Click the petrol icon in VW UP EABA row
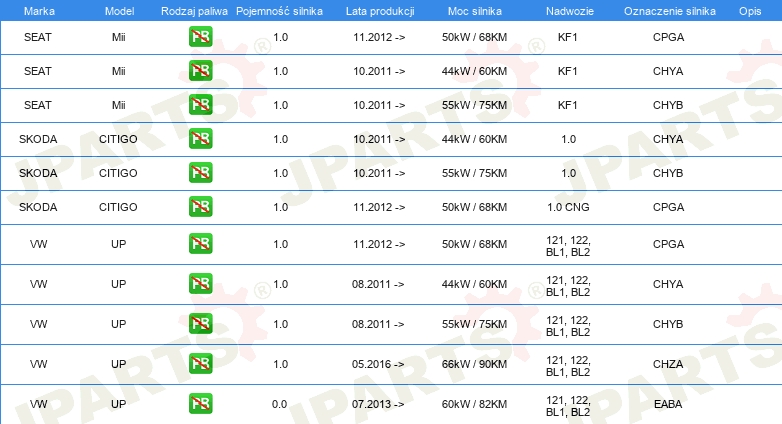This screenshot has height=424, width=782. (200, 404)
